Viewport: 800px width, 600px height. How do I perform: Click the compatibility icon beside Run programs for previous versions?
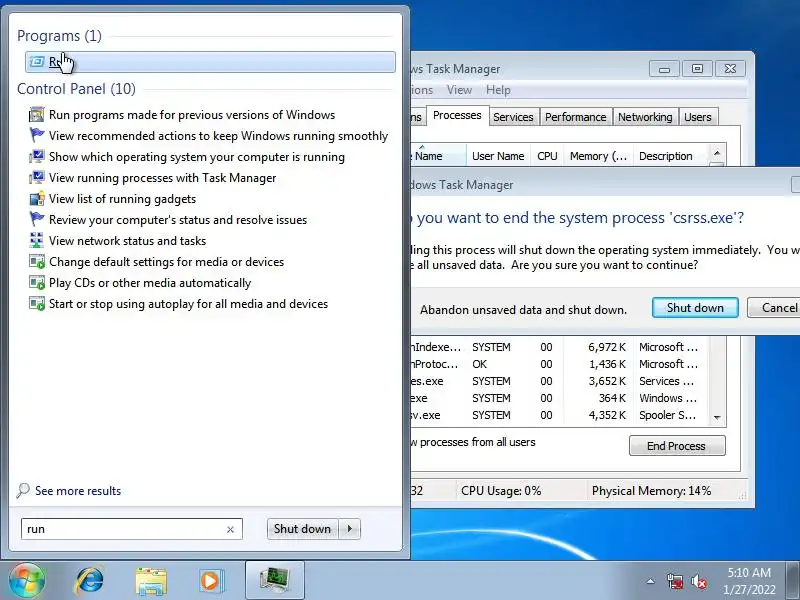click(37, 115)
